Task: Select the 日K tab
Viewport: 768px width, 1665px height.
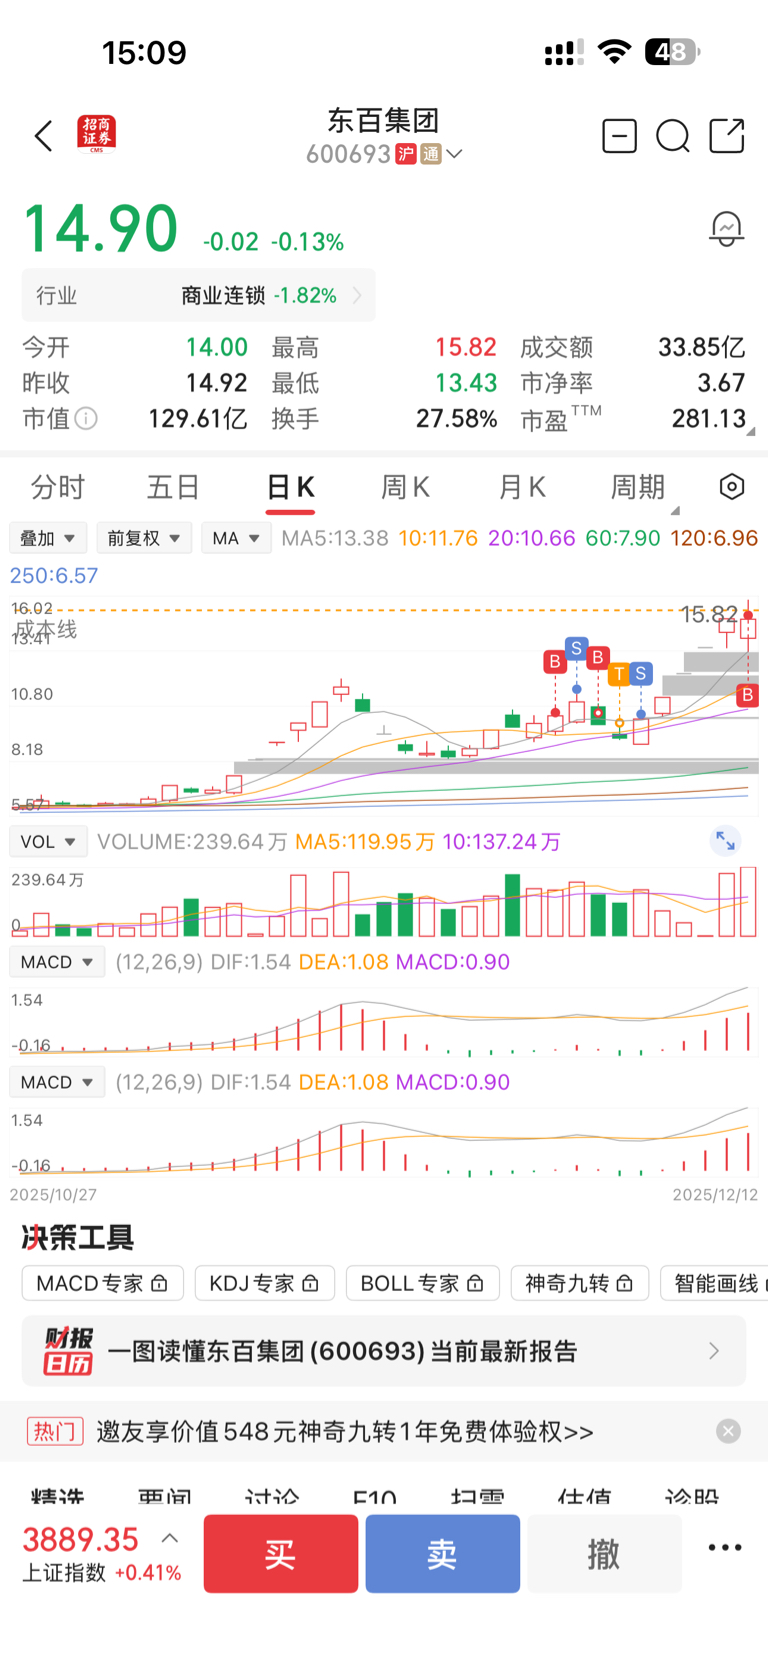Action: pos(290,487)
